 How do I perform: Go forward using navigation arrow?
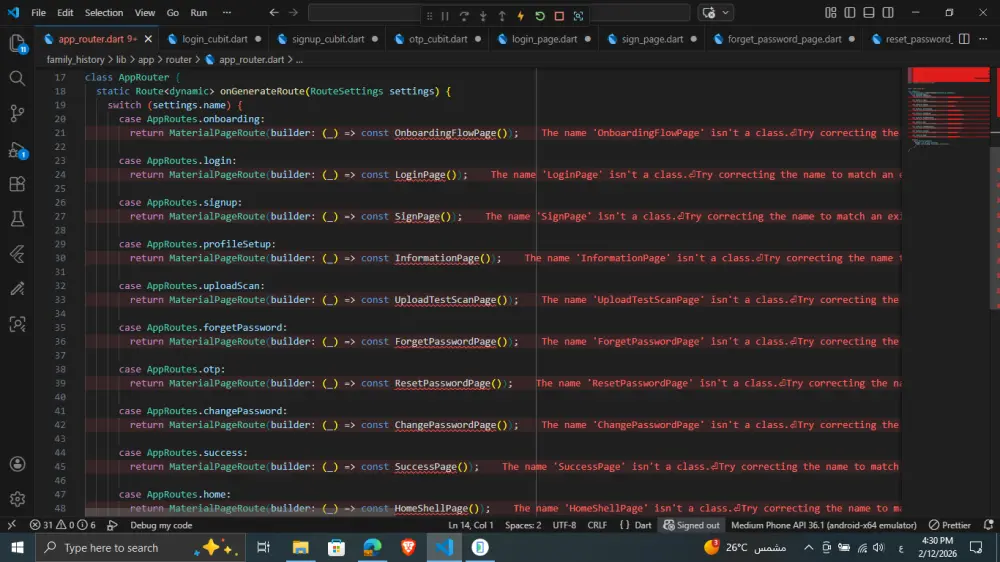pos(293,12)
